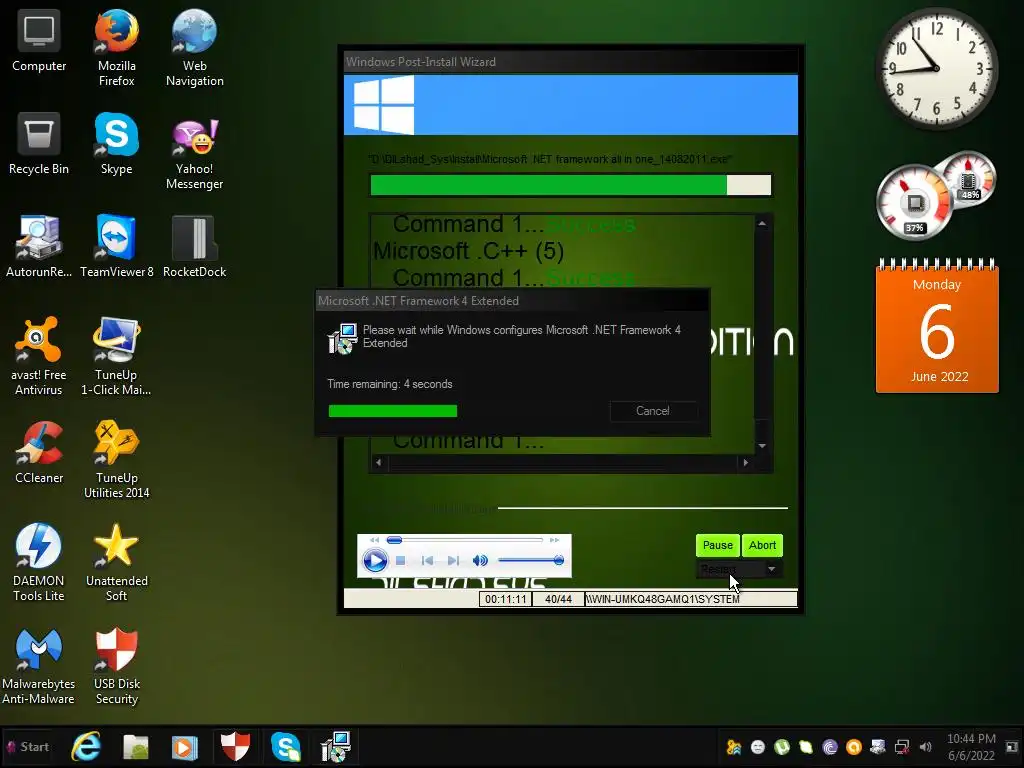Switch to Skype in the taskbar
The width and height of the screenshot is (1024, 768).
coord(285,746)
